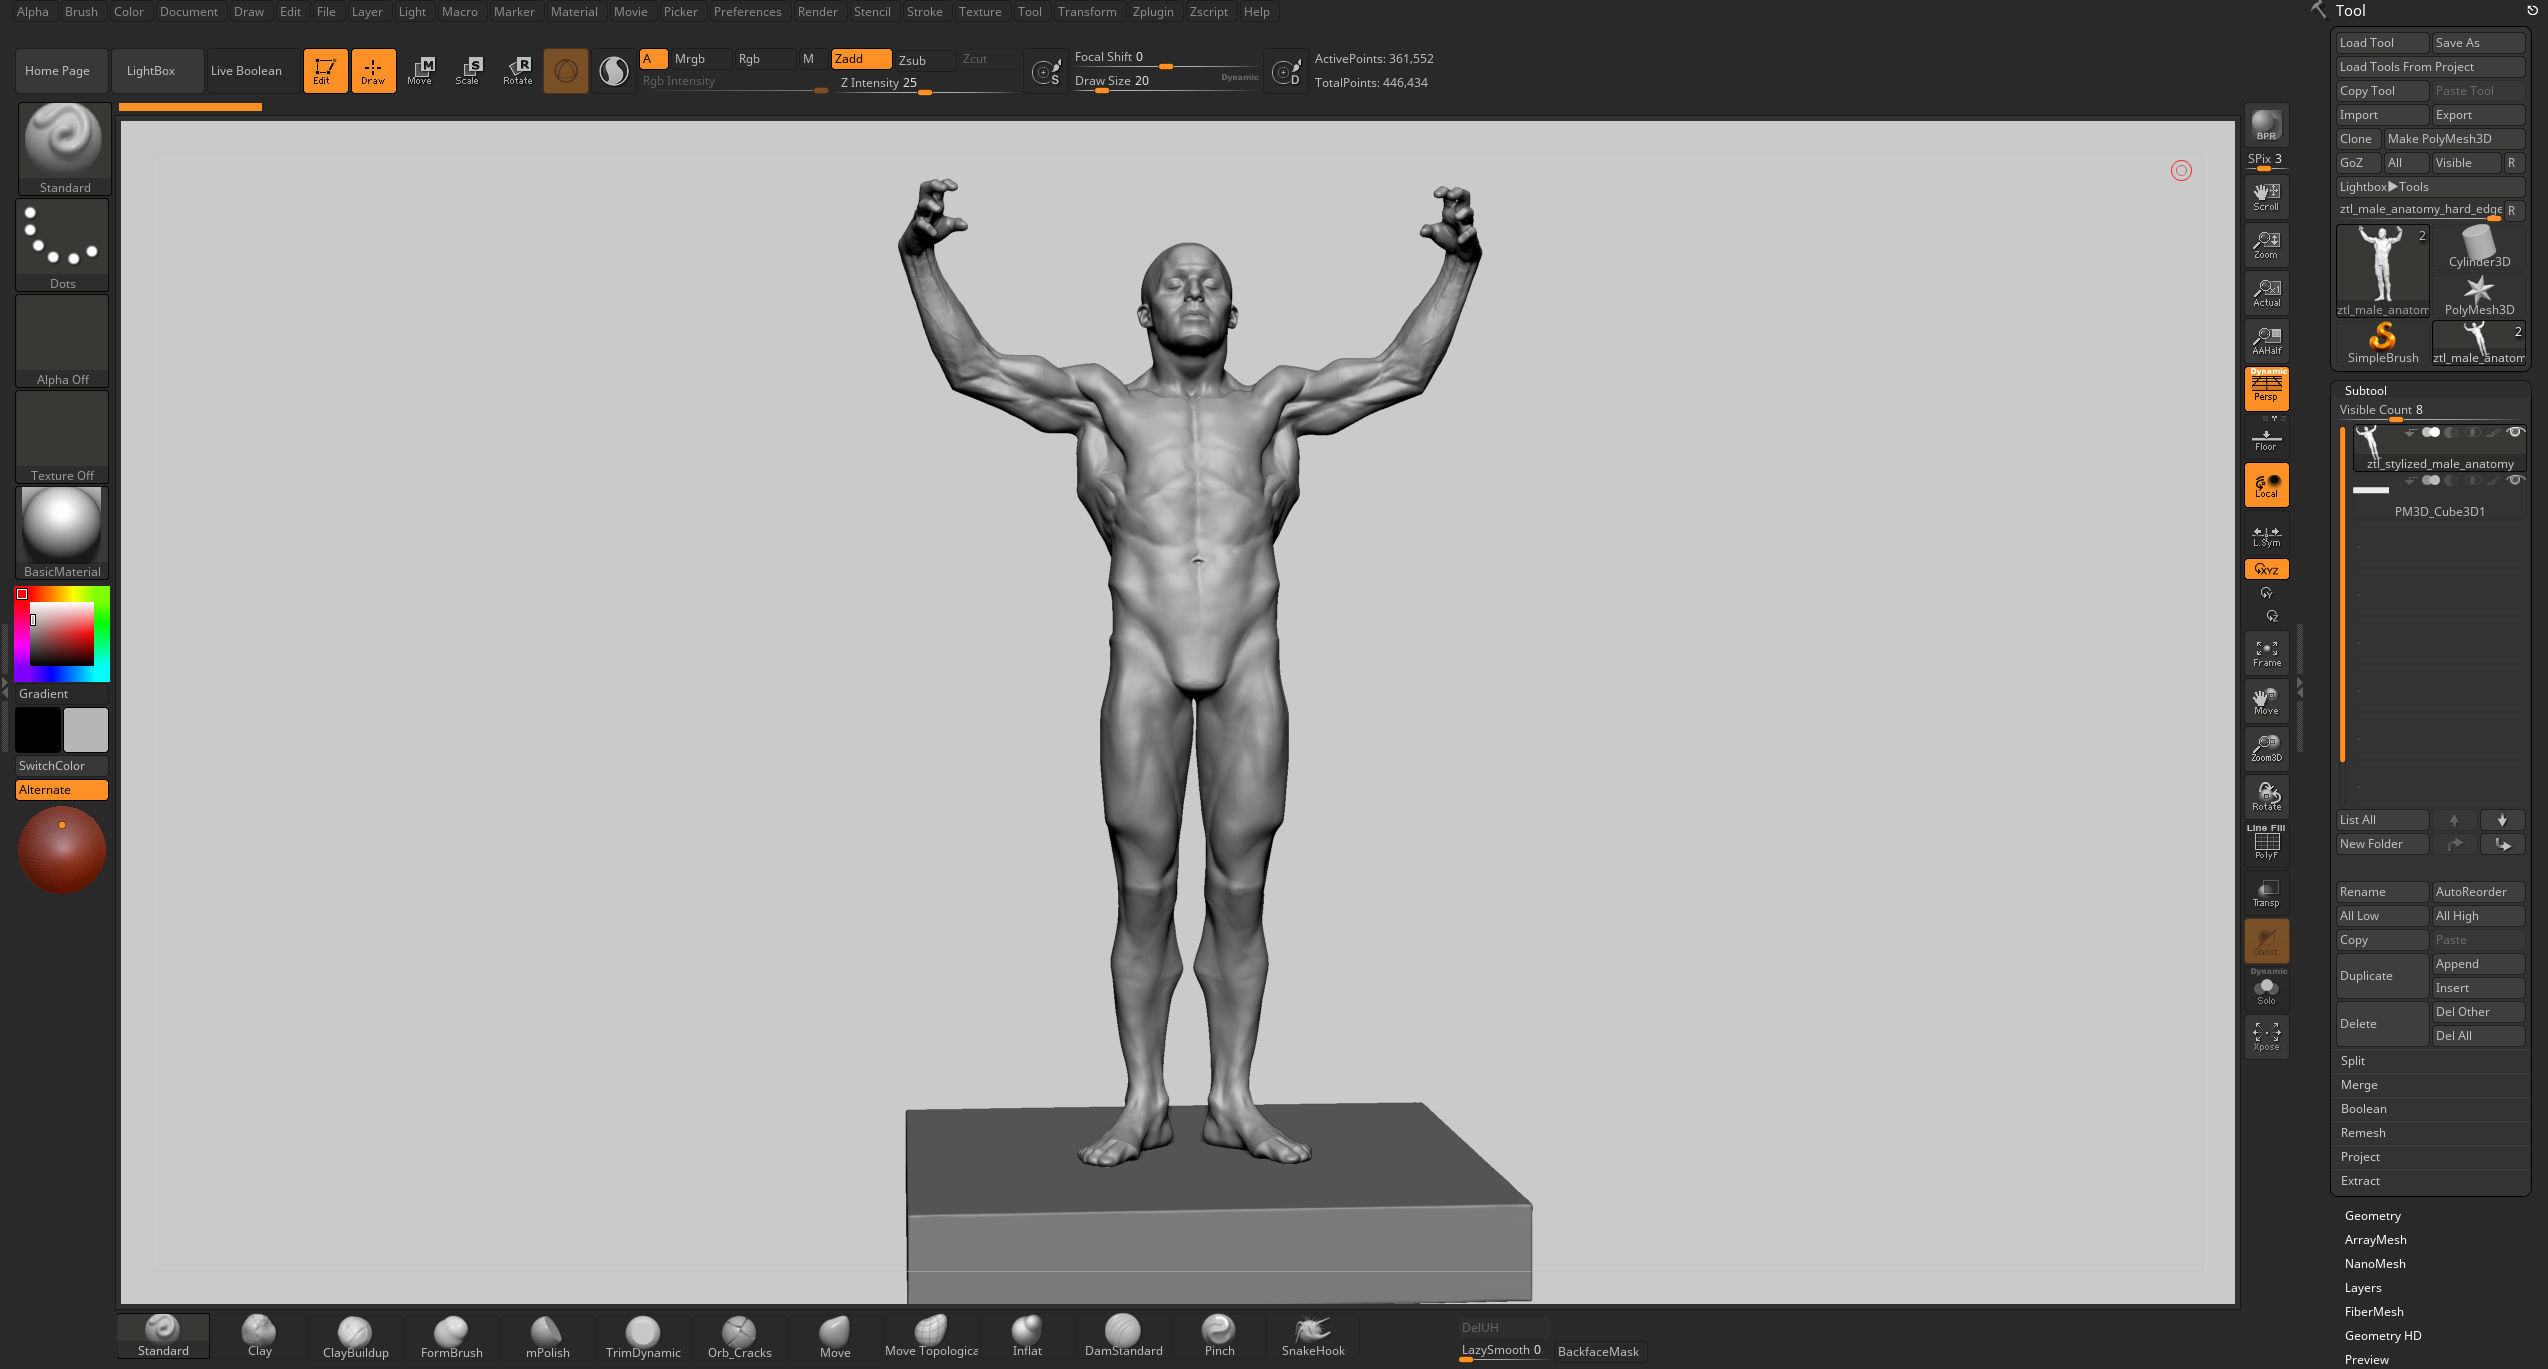Open the Zplugin menu
Screen dimensions: 2548x1369
coord(1153,12)
